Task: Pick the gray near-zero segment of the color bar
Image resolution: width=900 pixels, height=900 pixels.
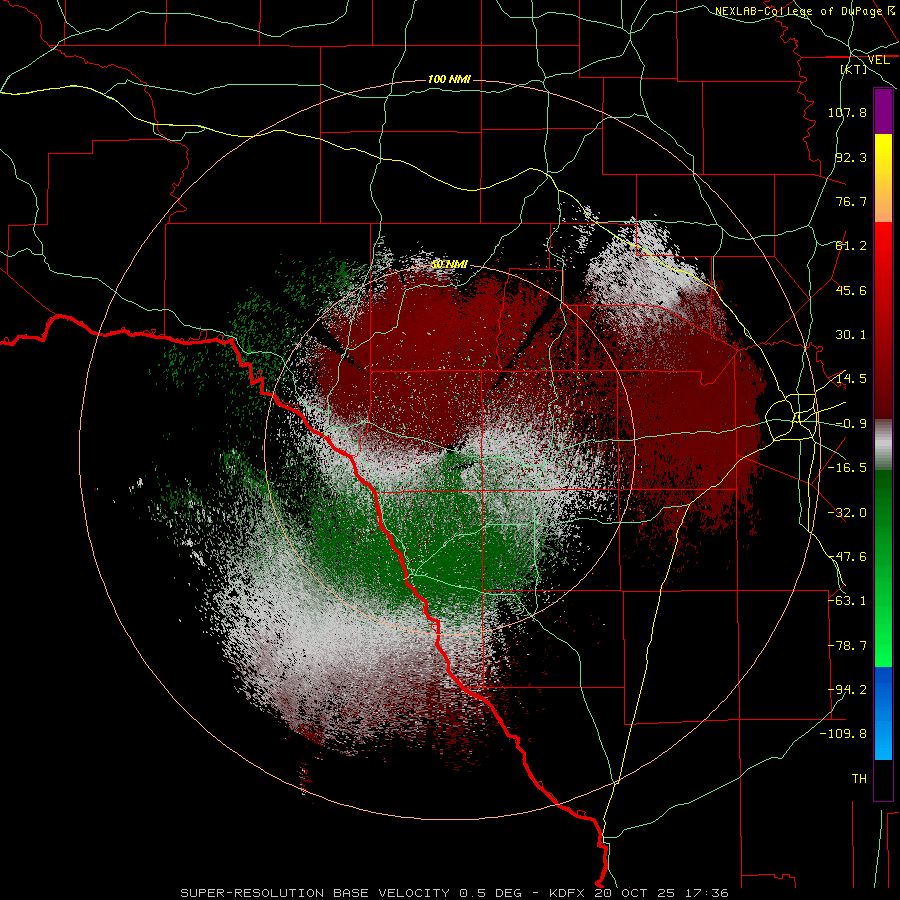Action: coord(883,442)
